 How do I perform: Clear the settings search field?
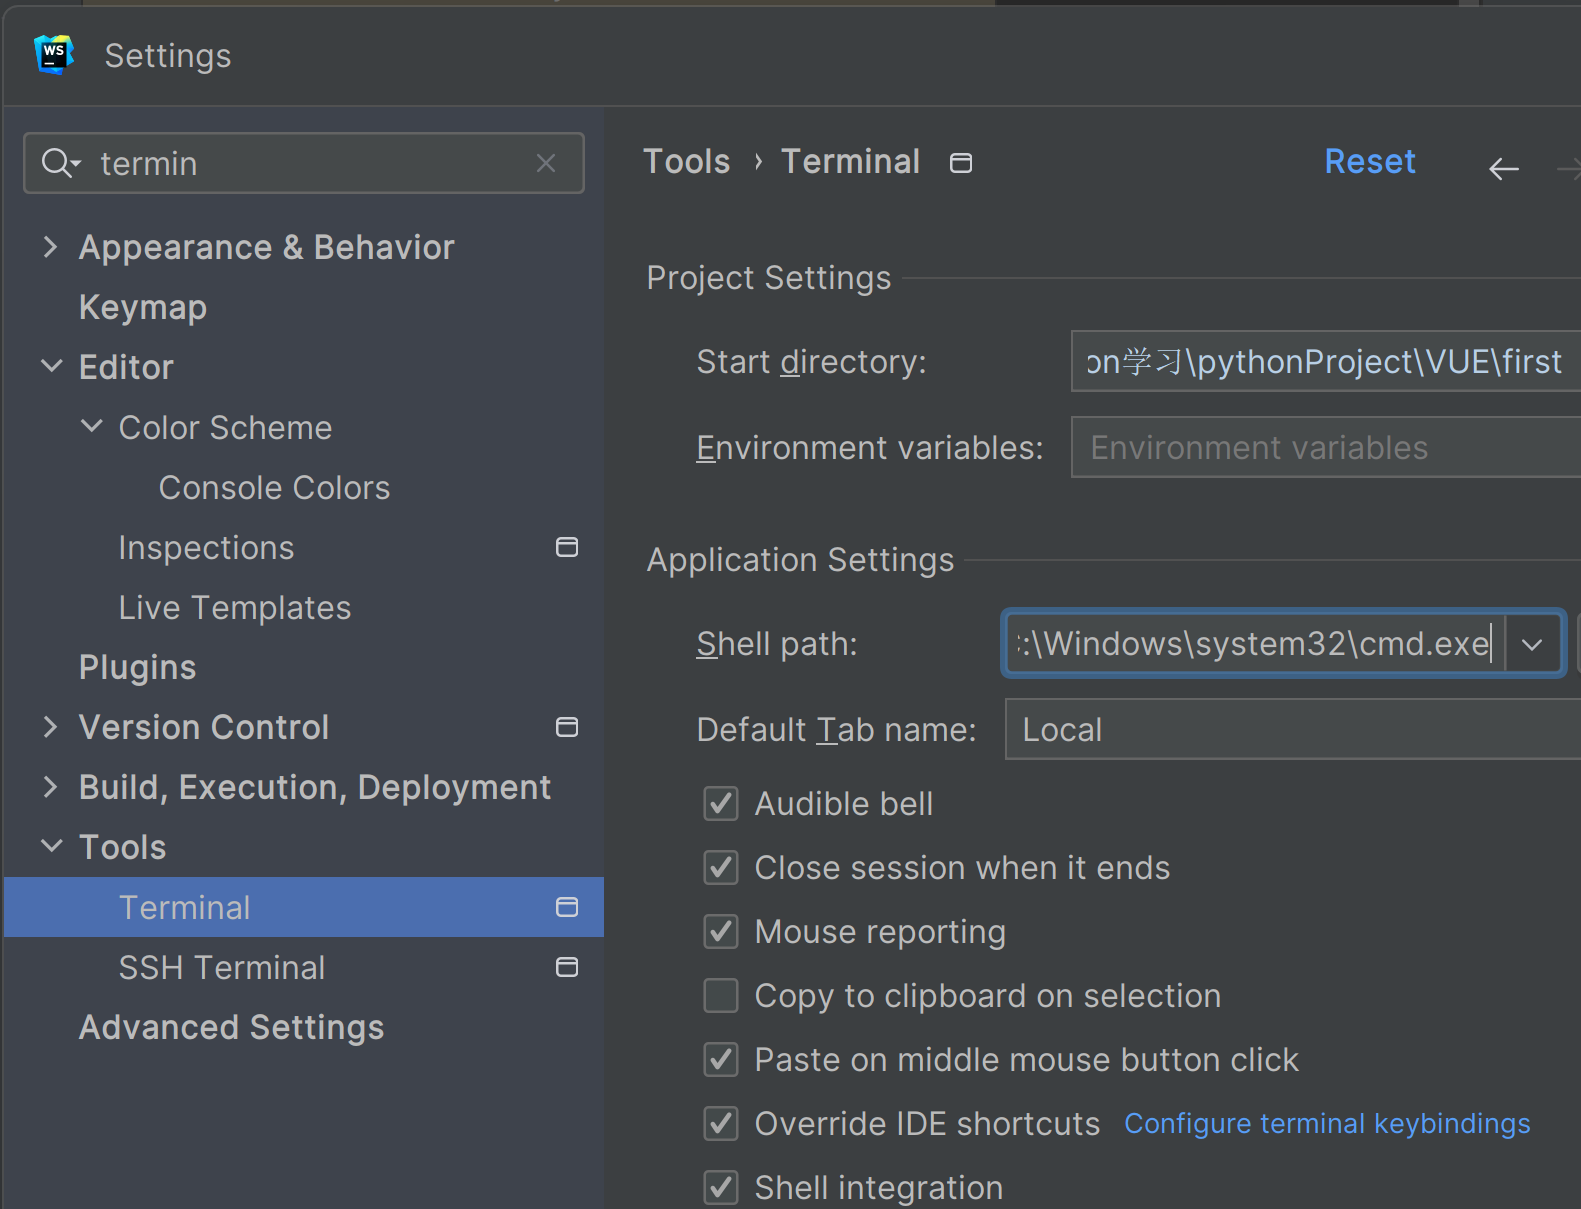pos(546,163)
